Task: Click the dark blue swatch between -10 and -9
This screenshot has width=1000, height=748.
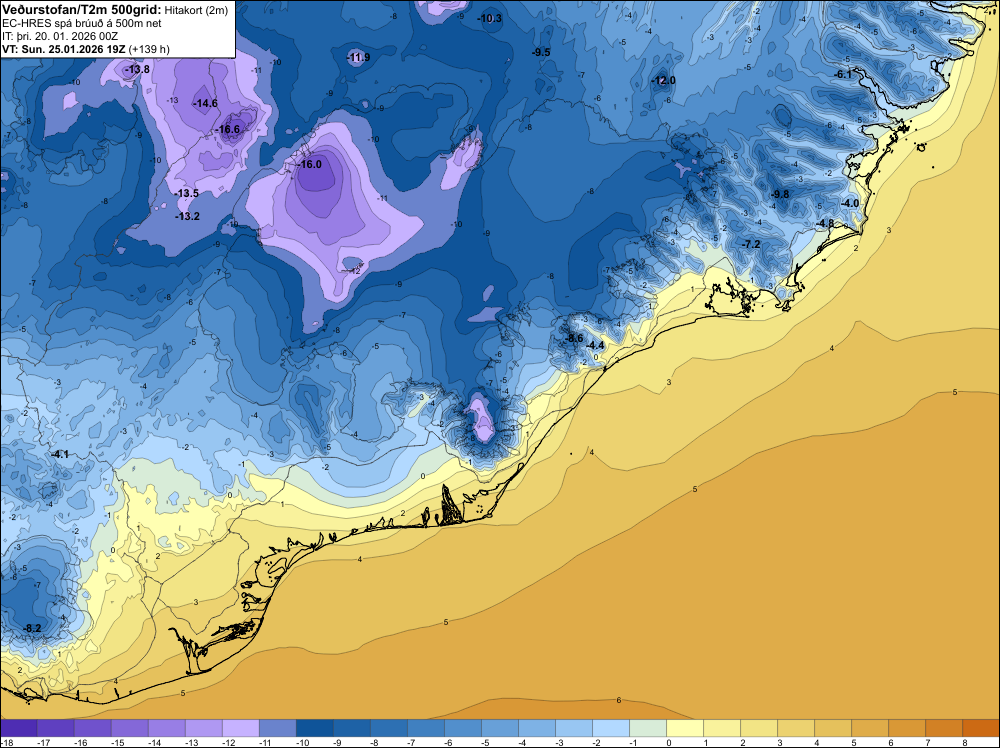Action: coord(314,728)
